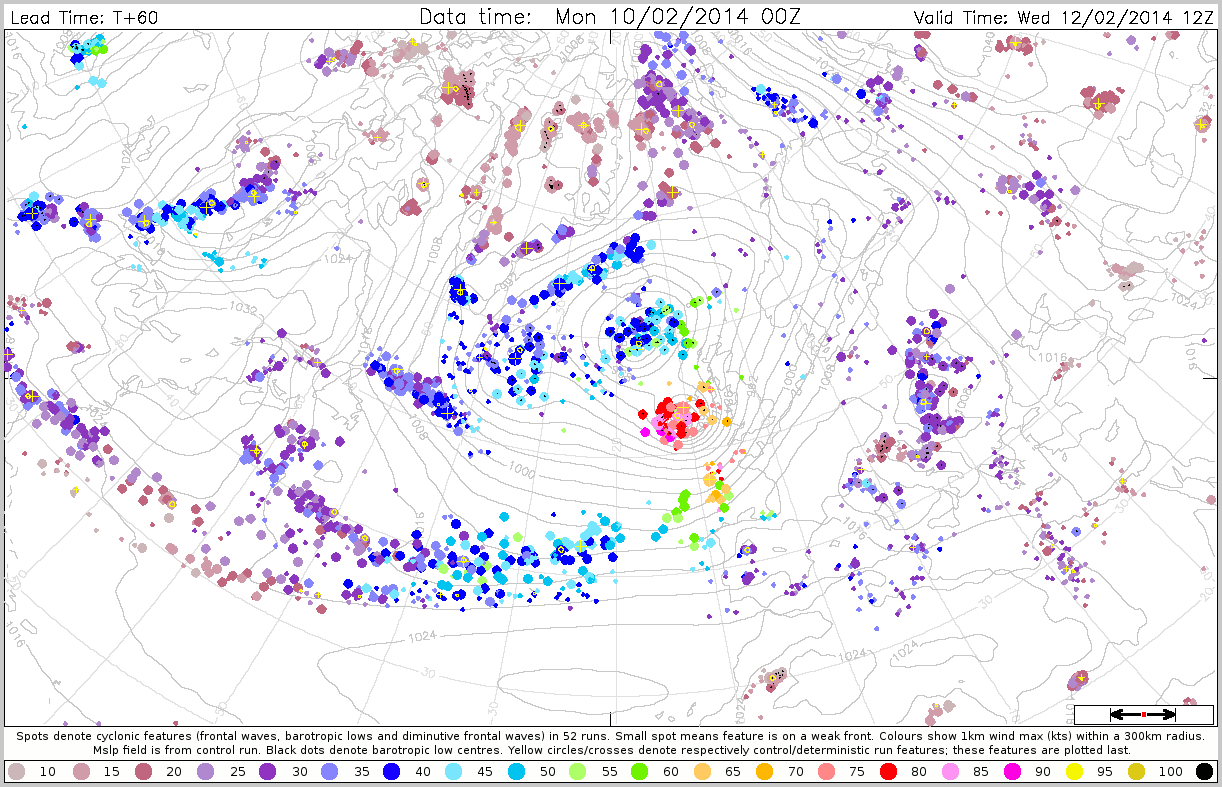Click the caption line starting 'Spots denote cyclonic features'
The height and width of the screenshot is (787, 1222).
(x=611, y=735)
